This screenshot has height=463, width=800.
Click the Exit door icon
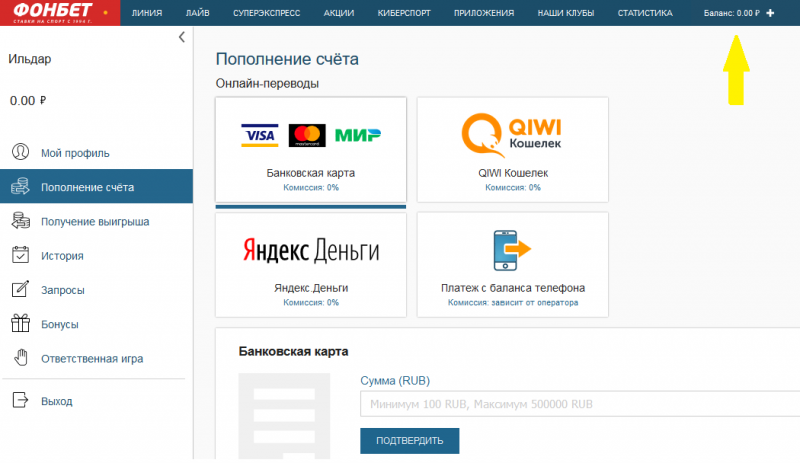(x=20, y=400)
